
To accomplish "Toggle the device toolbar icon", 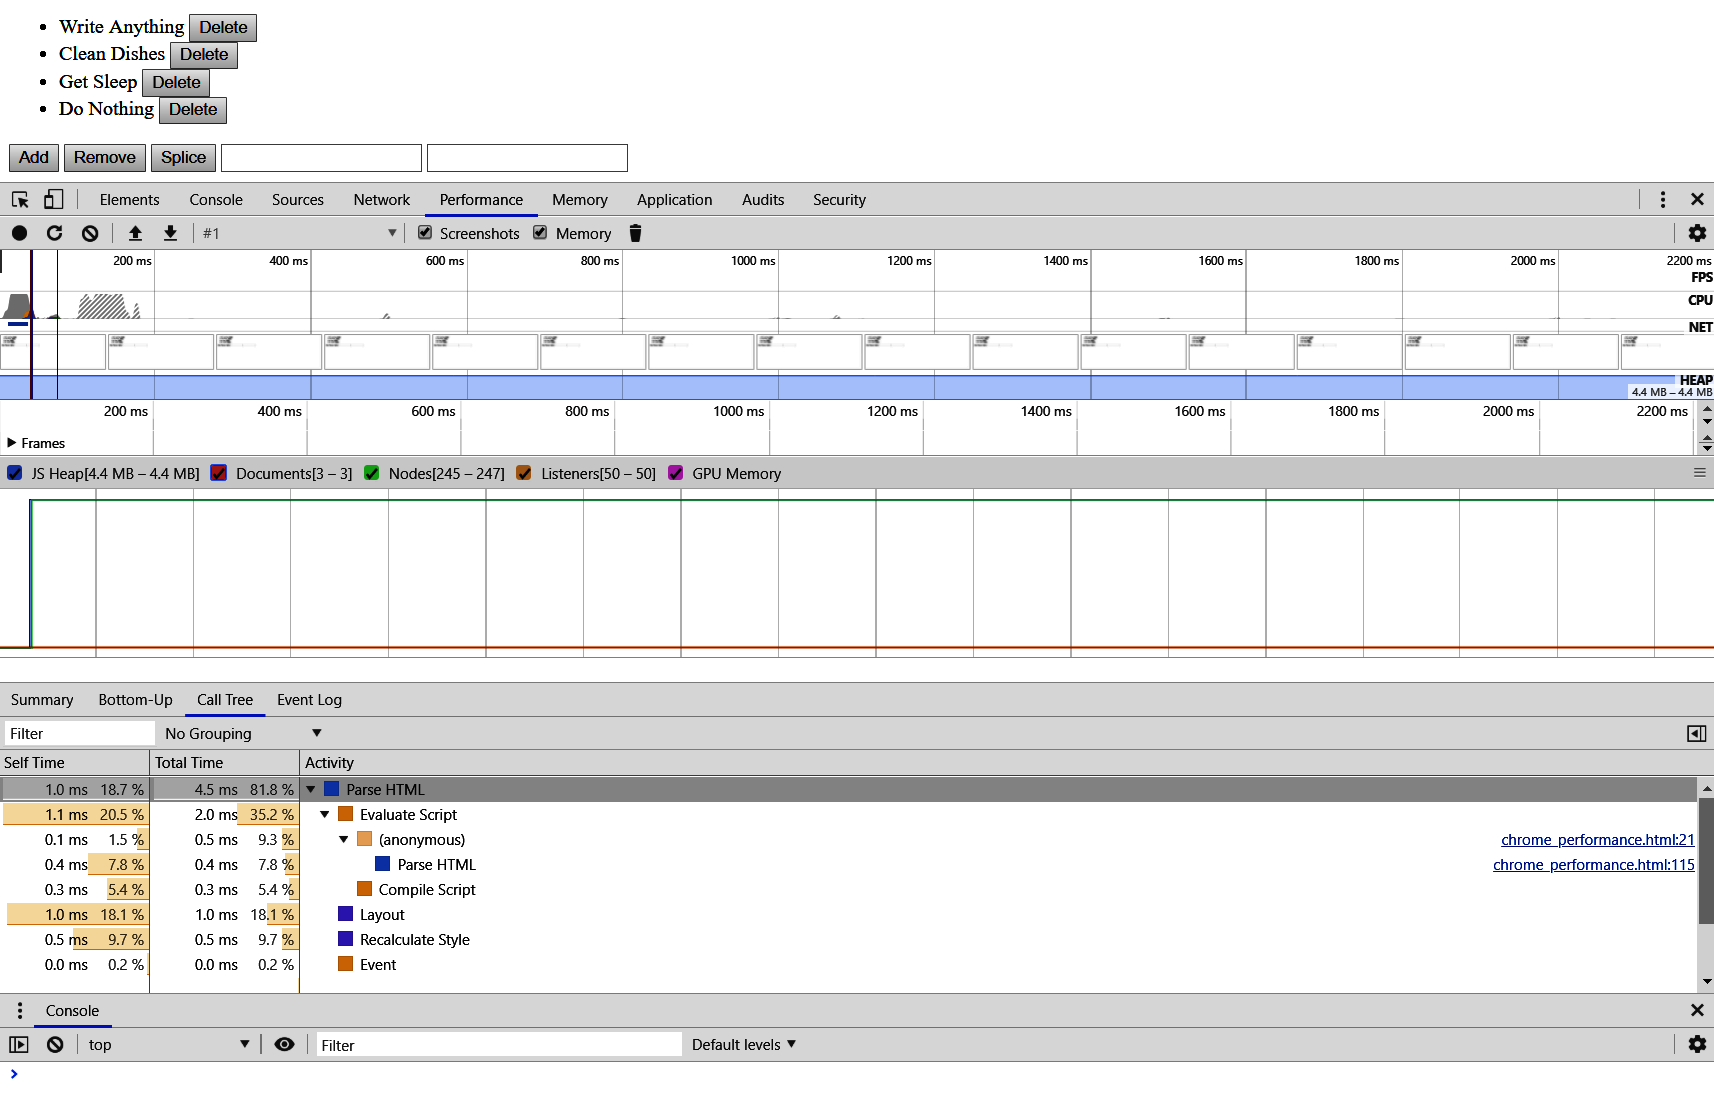I will point(54,200).
